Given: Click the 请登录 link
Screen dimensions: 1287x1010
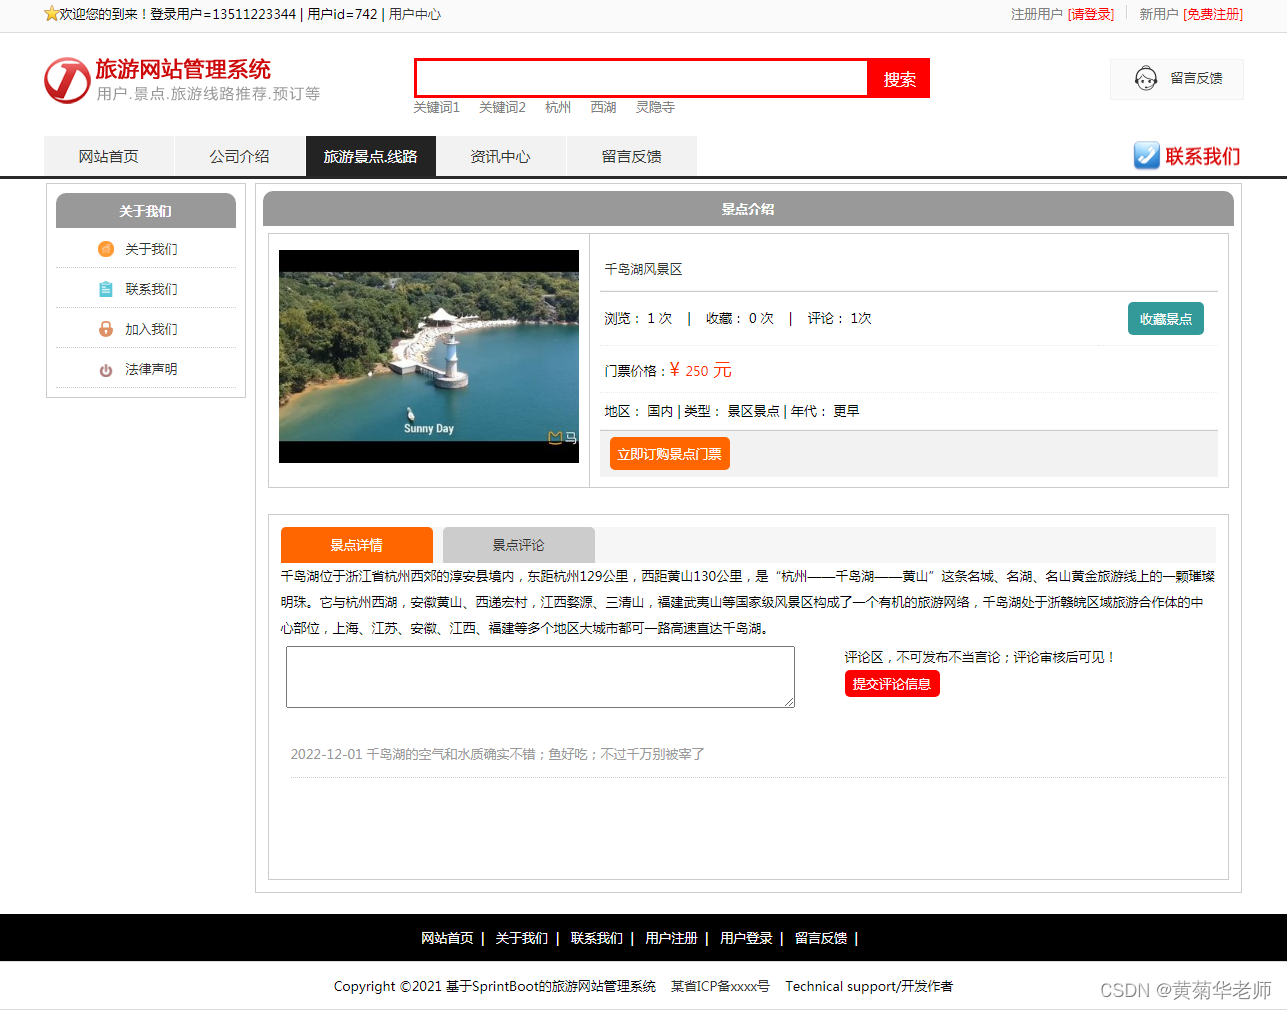Looking at the screenshot, I should (1091, 14).
